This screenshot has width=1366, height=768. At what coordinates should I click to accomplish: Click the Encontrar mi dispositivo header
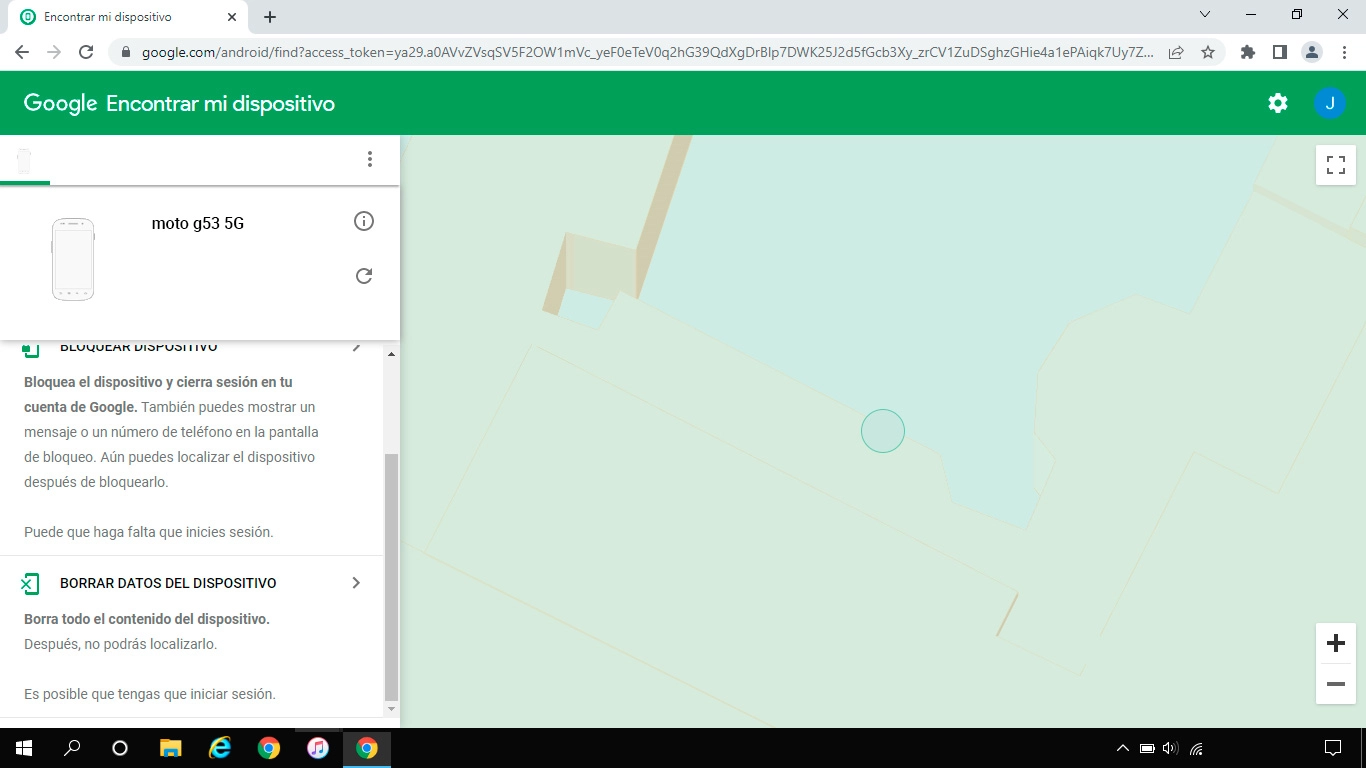pyautogui.click(x=219, y=102)
